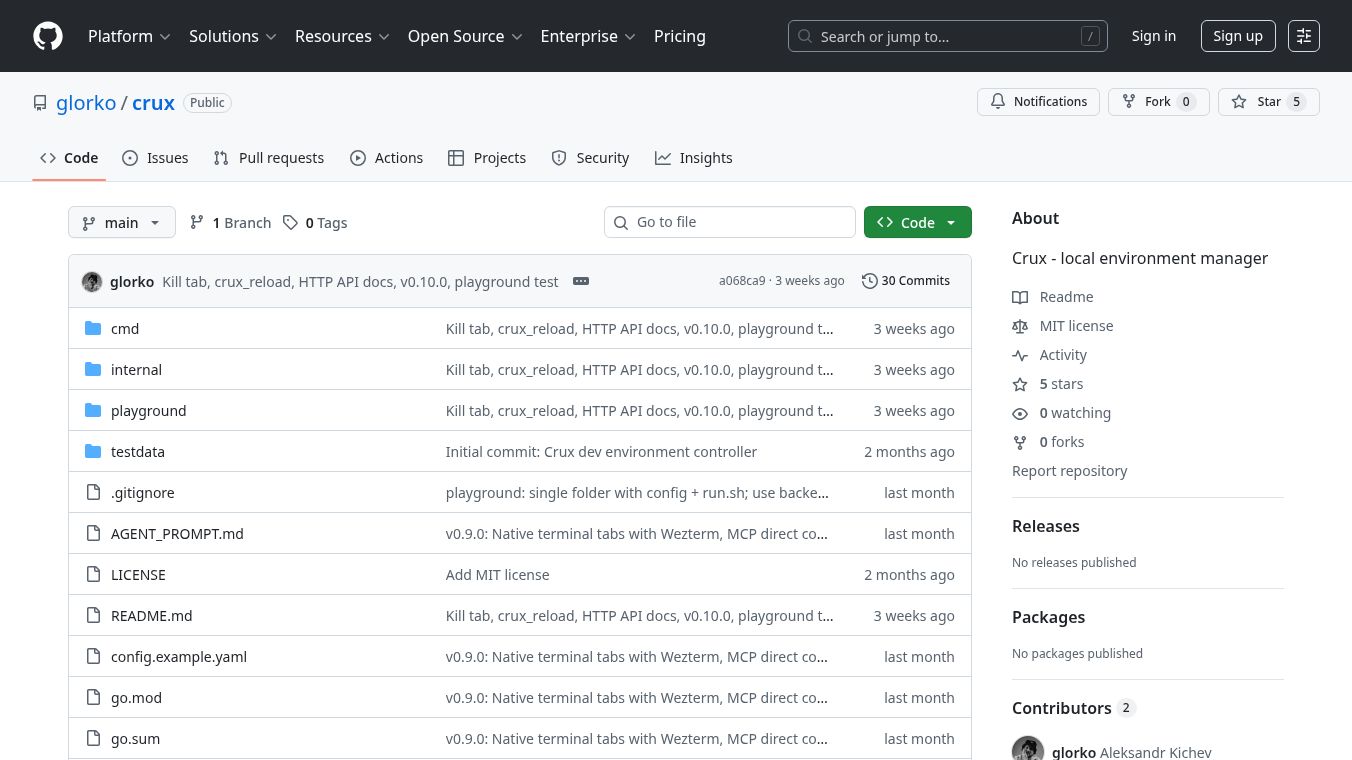Open the 30 Commits history

[x=905, y=281]
